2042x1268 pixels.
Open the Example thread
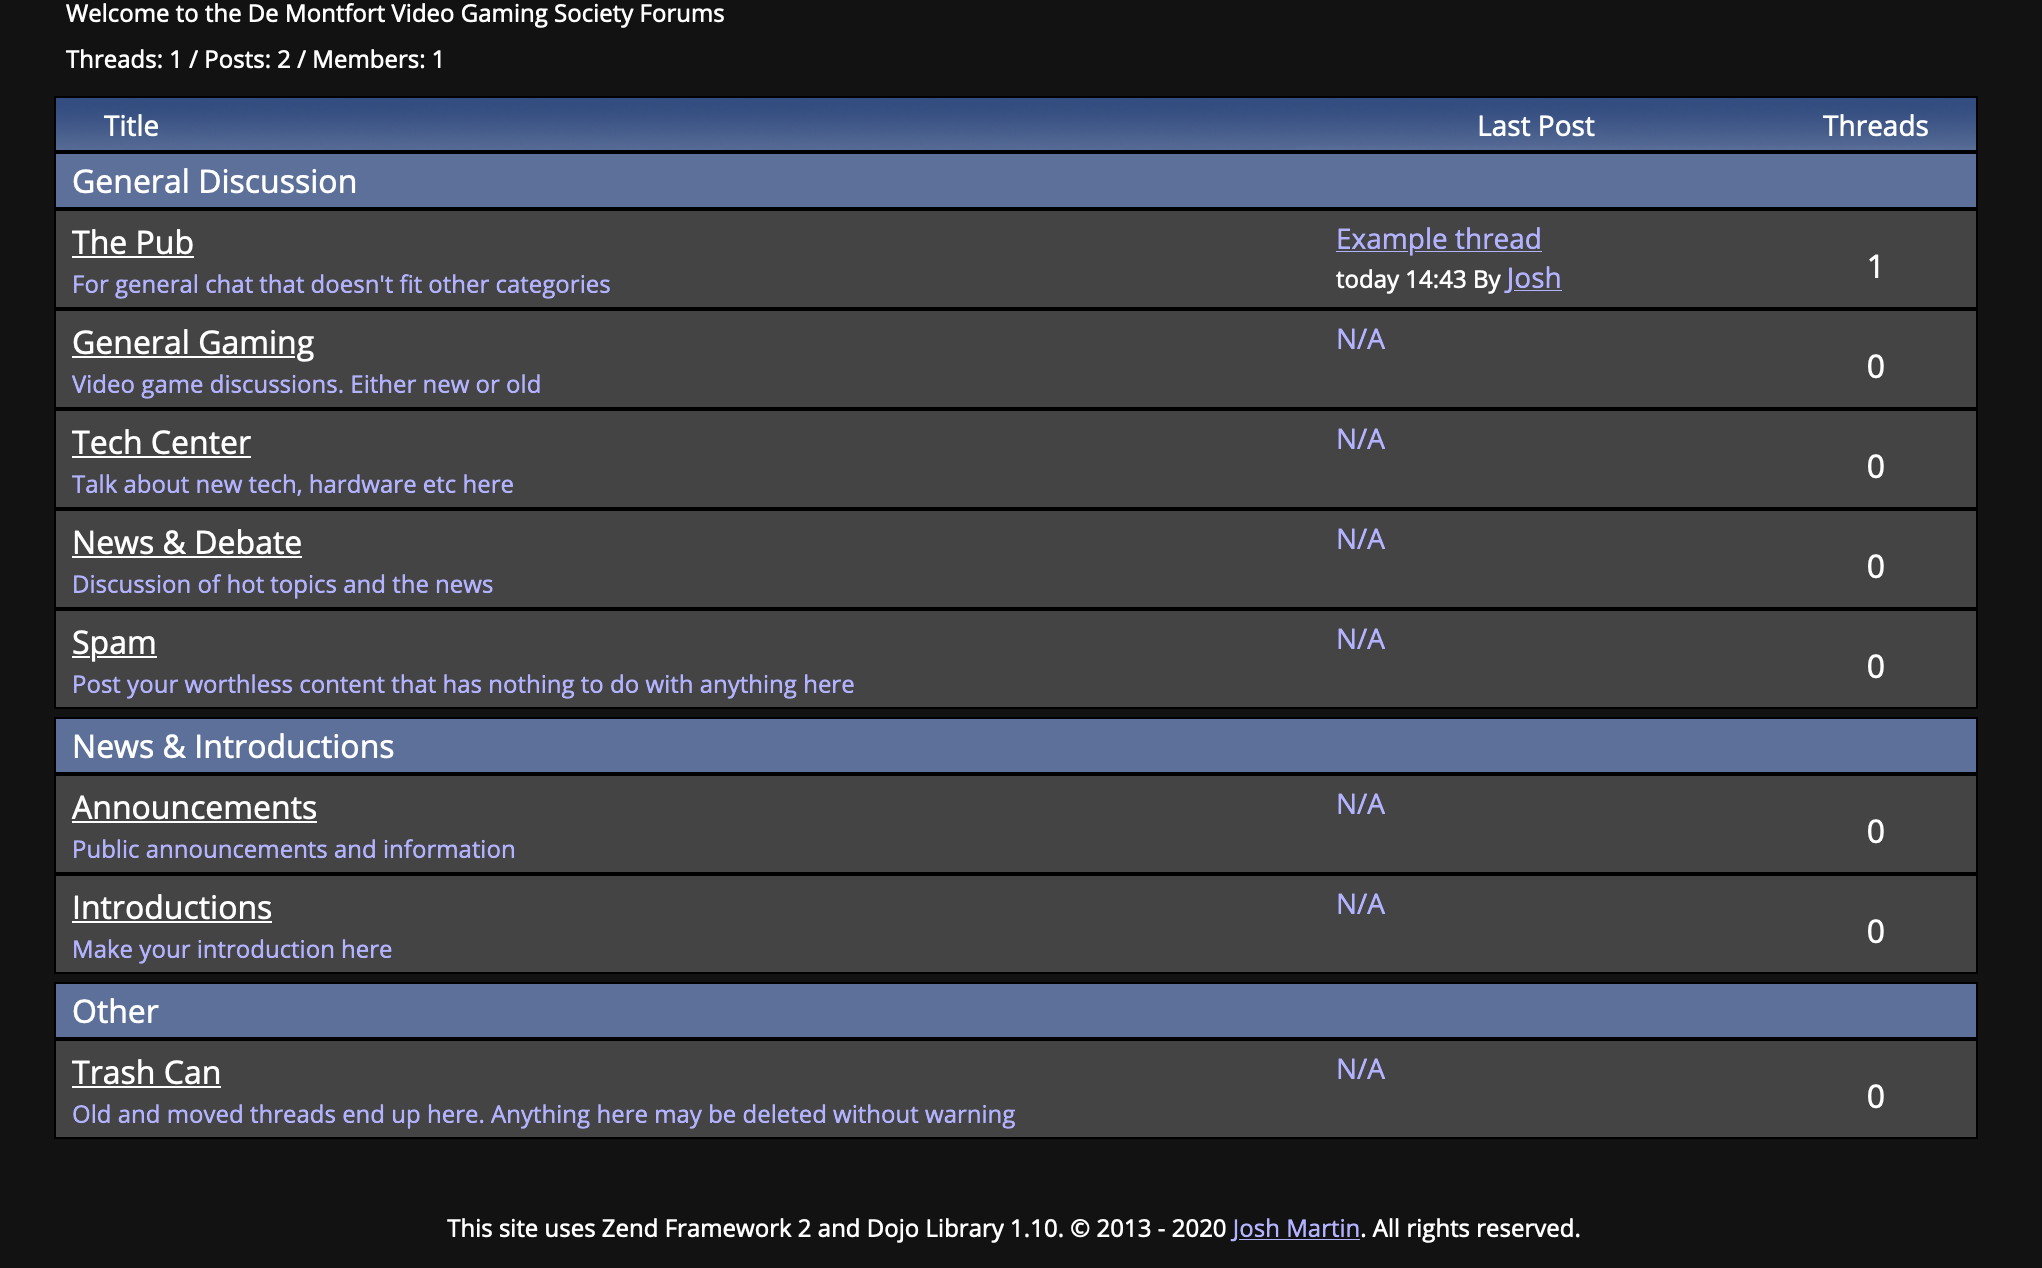point(1438,239)
